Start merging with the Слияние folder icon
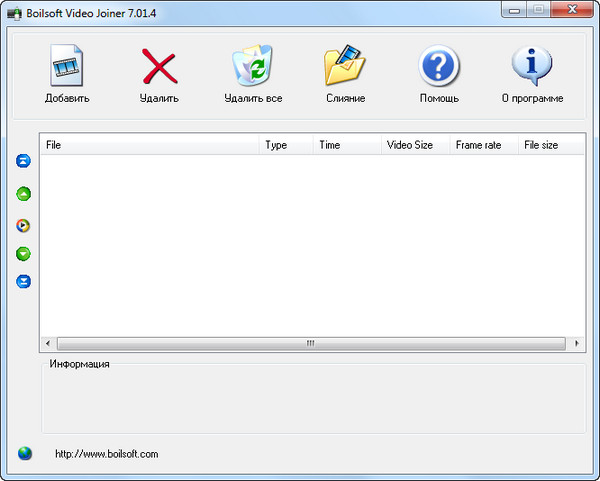Image resolution: width=600 pixels, height=481 pixels. (x=345, y=67)
